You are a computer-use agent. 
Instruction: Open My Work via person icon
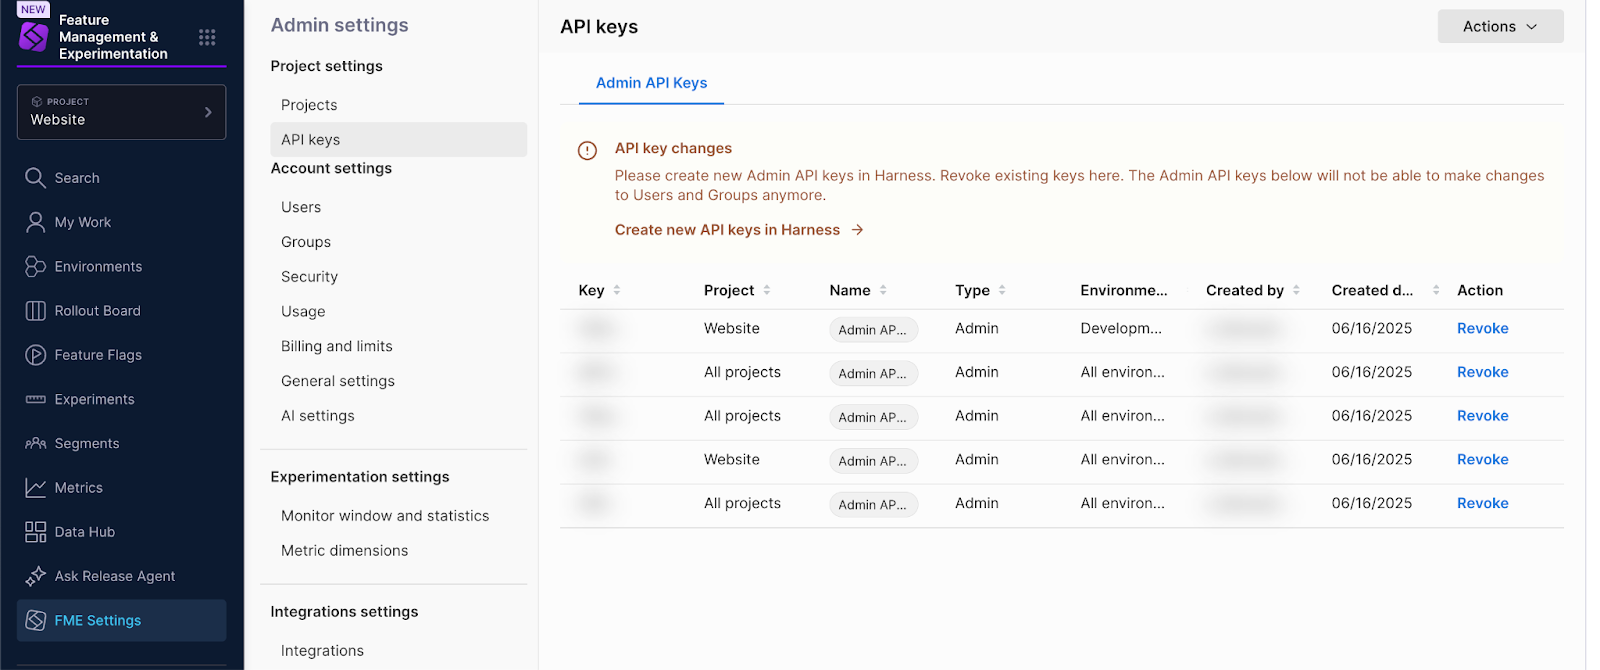point(35,222)
